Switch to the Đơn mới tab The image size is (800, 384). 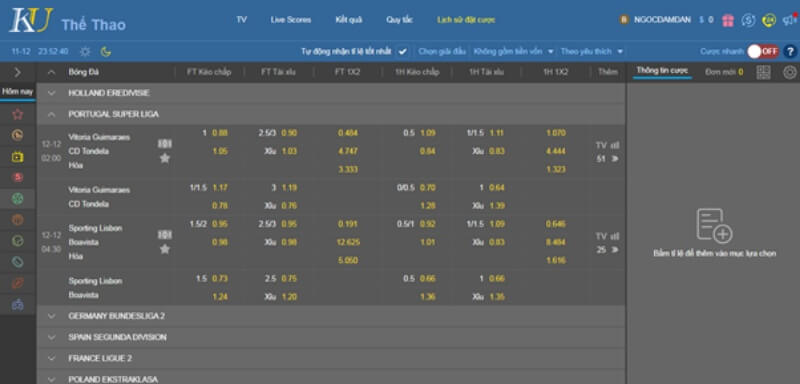(724, 72)
